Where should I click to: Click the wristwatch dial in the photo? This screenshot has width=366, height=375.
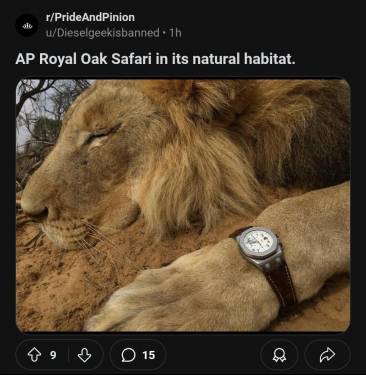pos(259,242)
